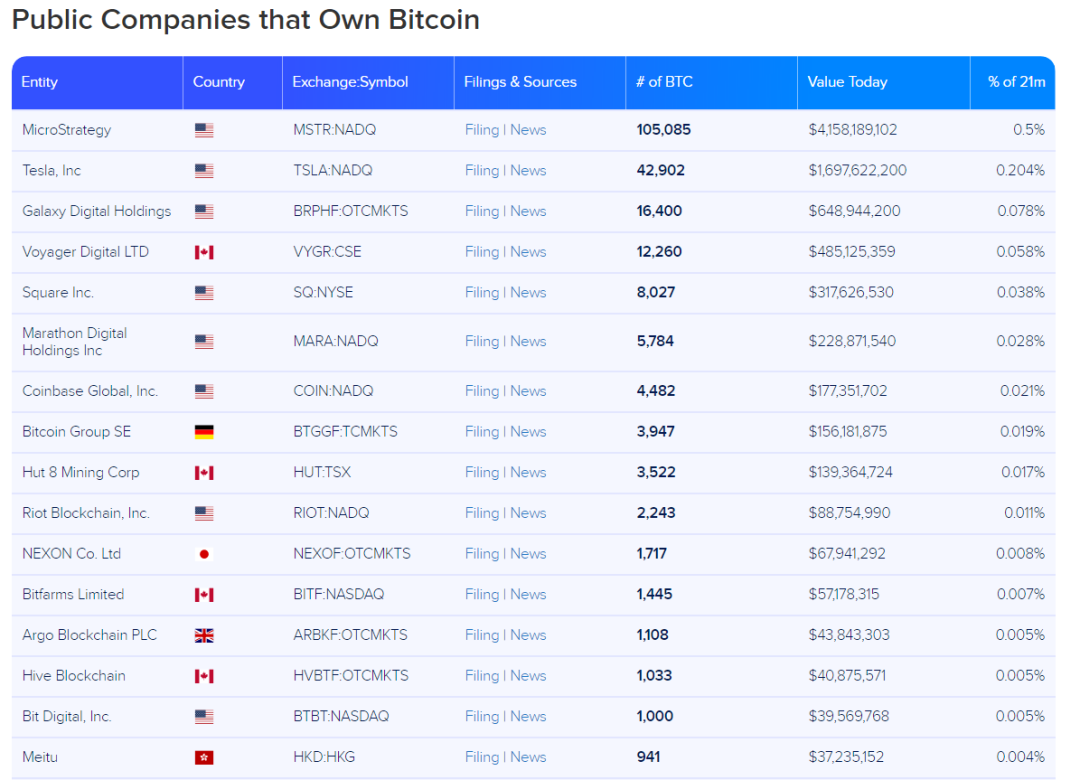Sort table by # of BTC header
Screen dimensions: 1080x780
point(664,82)
